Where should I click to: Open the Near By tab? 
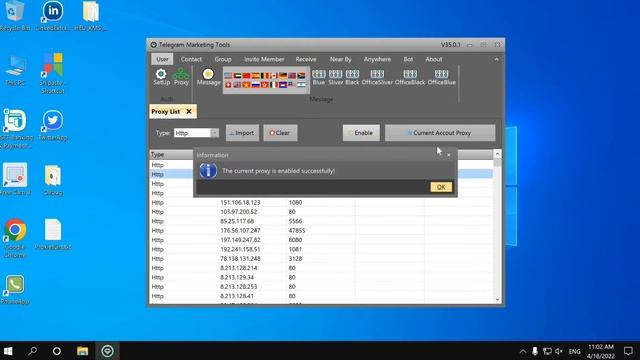(340, 59)
